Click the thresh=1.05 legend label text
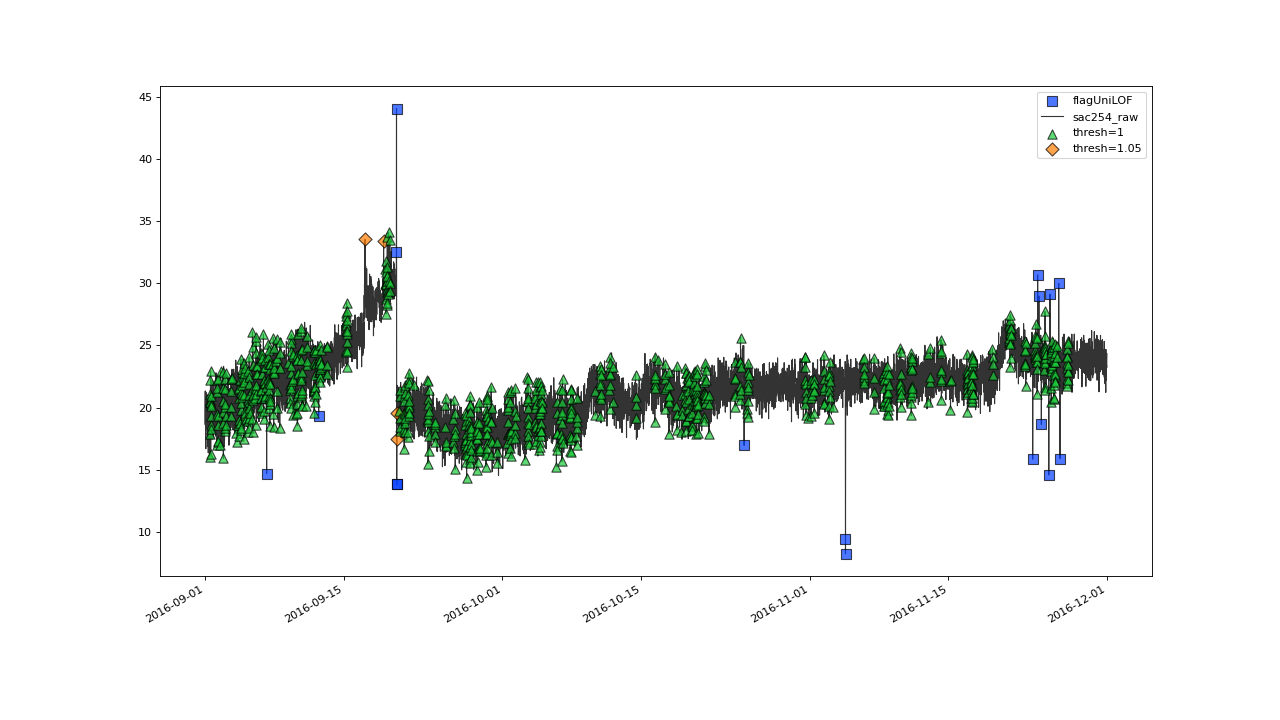This screenshot has height=720, width=1280. [x=1106, y=149]
